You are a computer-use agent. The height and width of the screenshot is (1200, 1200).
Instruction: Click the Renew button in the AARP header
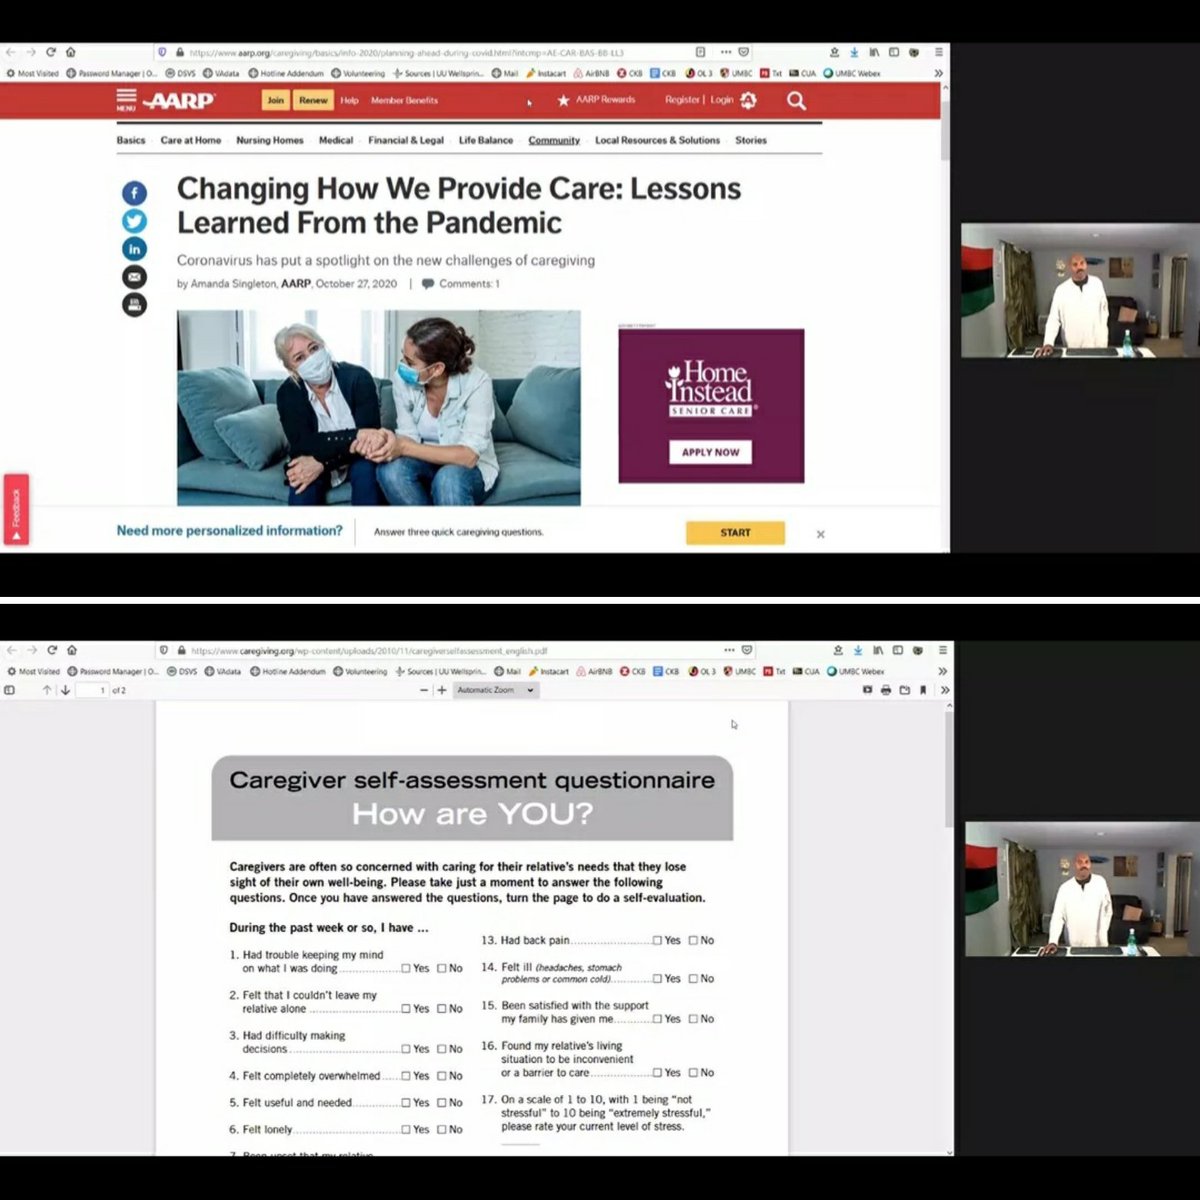pos(313,100)
